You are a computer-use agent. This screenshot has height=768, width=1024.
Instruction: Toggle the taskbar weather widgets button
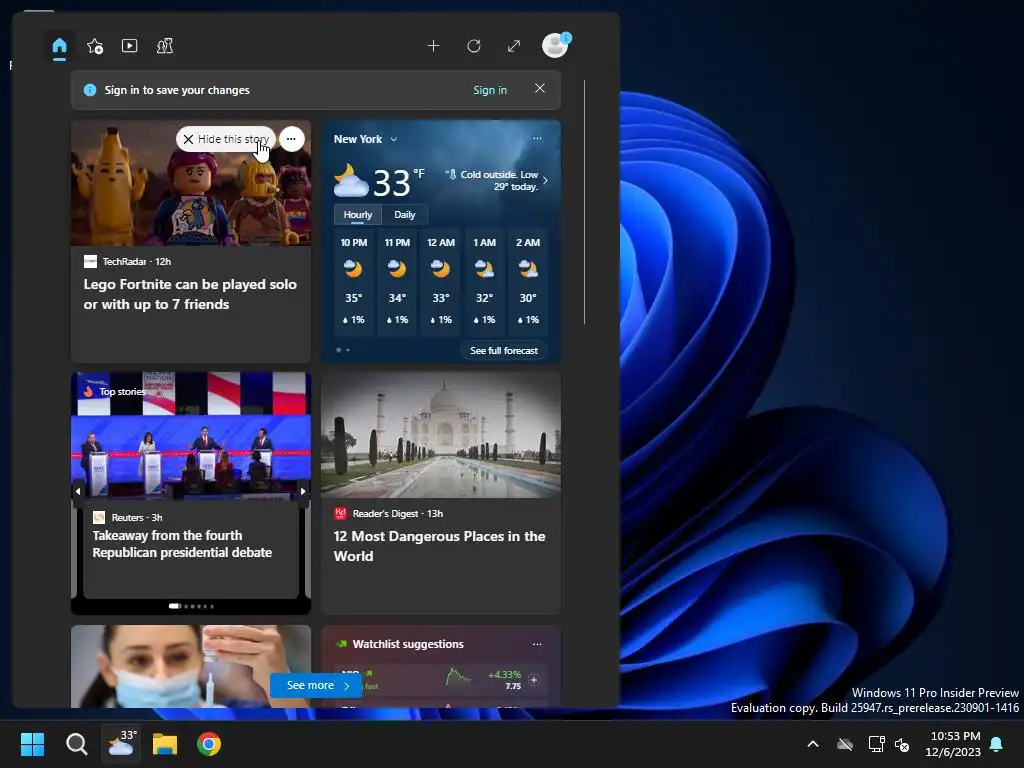[x=121, y=744]
